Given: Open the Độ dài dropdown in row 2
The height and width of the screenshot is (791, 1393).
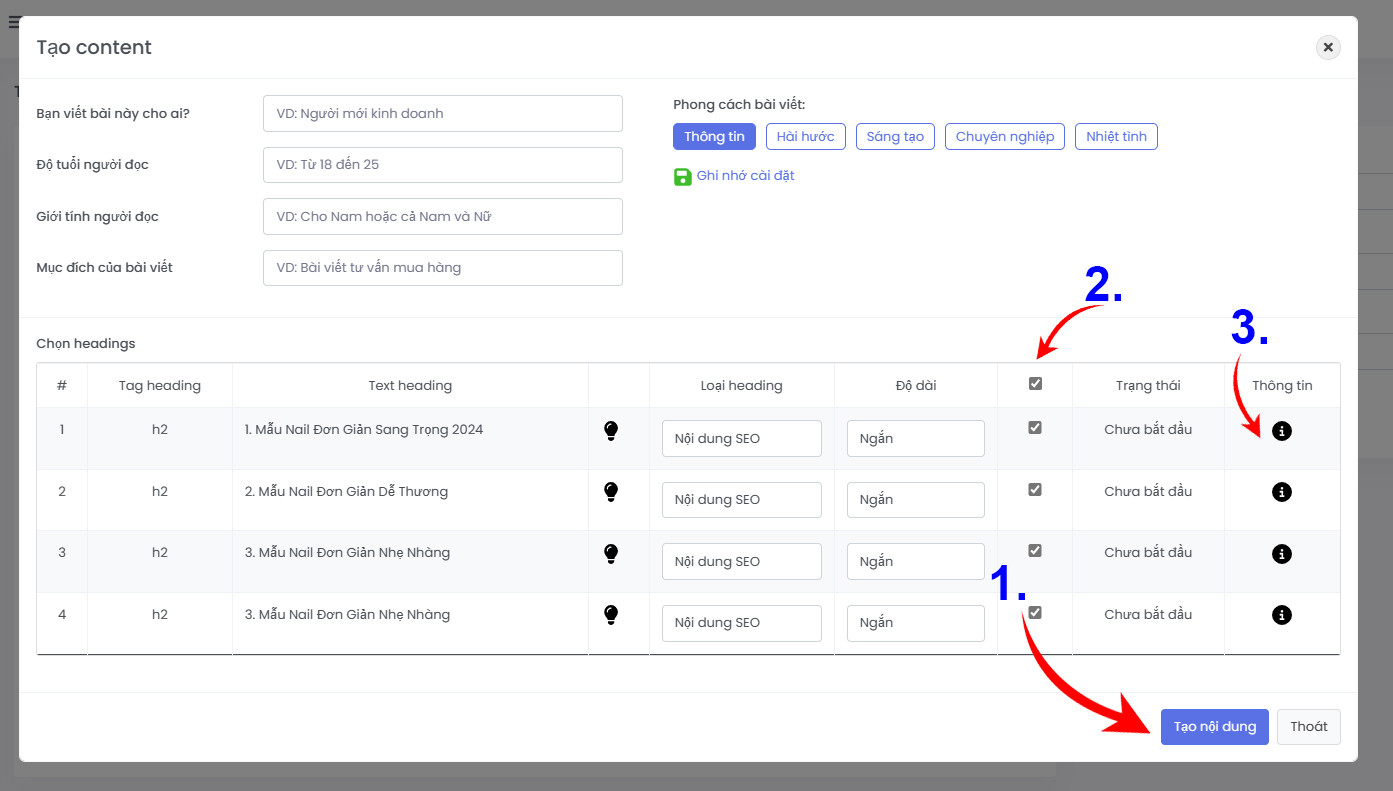Looking at the screenshot, I should pyautogui.click(x=916, y=500).
